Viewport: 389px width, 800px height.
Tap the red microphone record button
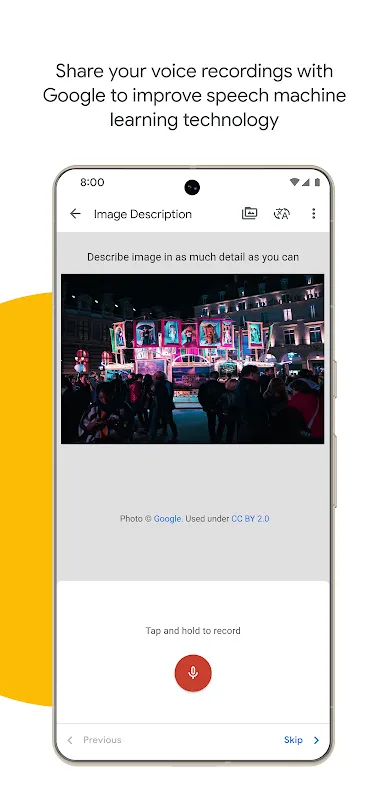pyautogui.click(x=193, y=673)
